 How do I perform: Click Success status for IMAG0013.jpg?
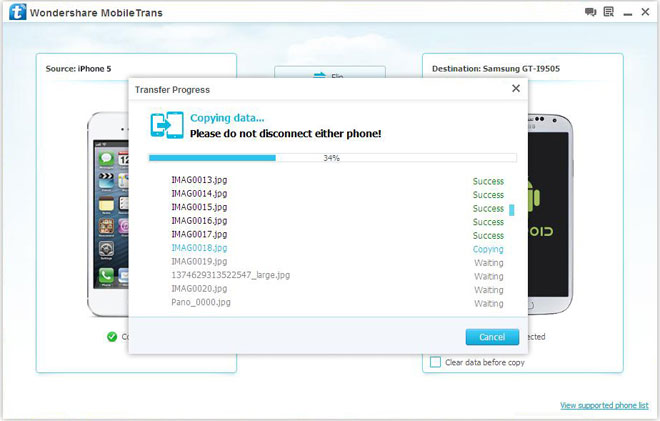488,181
